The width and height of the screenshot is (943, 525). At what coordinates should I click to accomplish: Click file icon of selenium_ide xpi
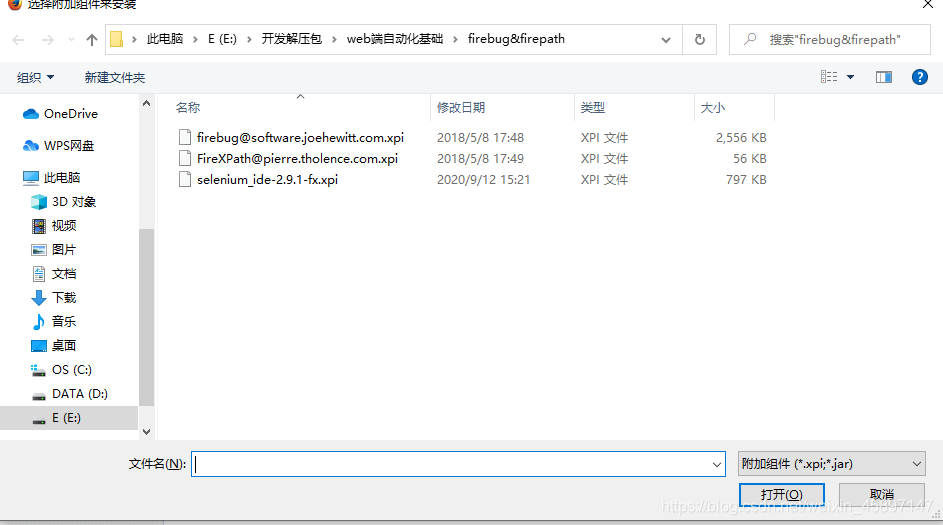click(x=185, y=179)
